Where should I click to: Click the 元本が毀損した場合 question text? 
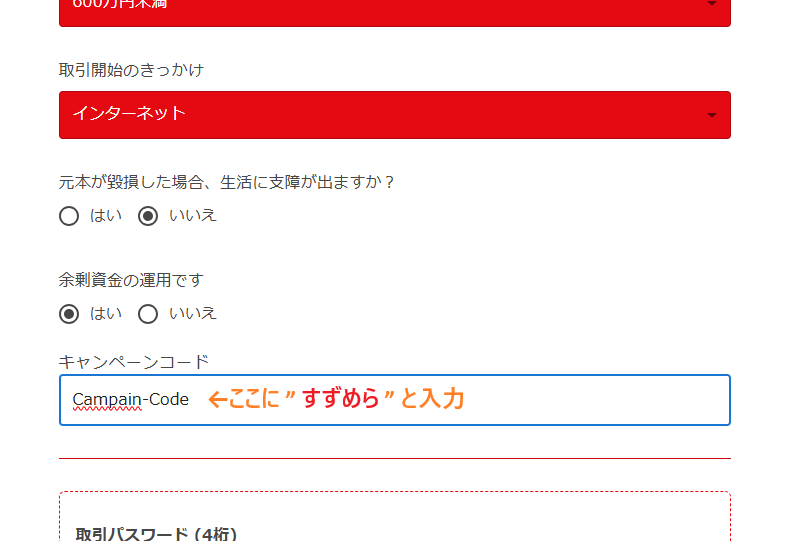pos(226,182)
